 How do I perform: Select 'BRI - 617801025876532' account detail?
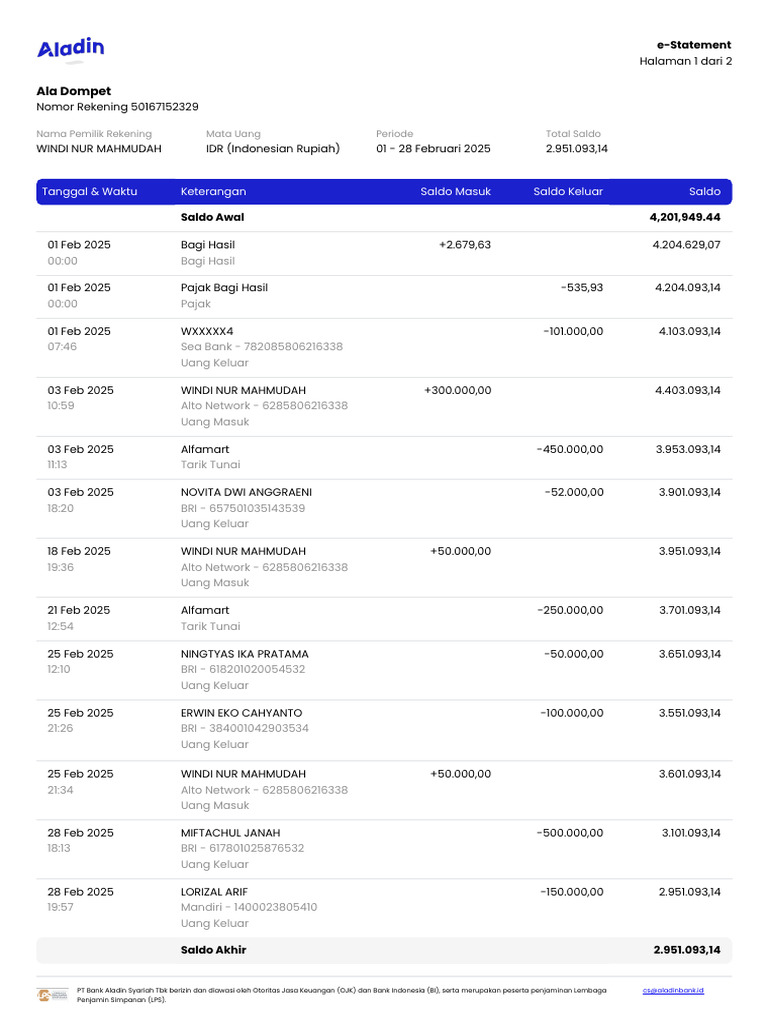pos(242,848)
